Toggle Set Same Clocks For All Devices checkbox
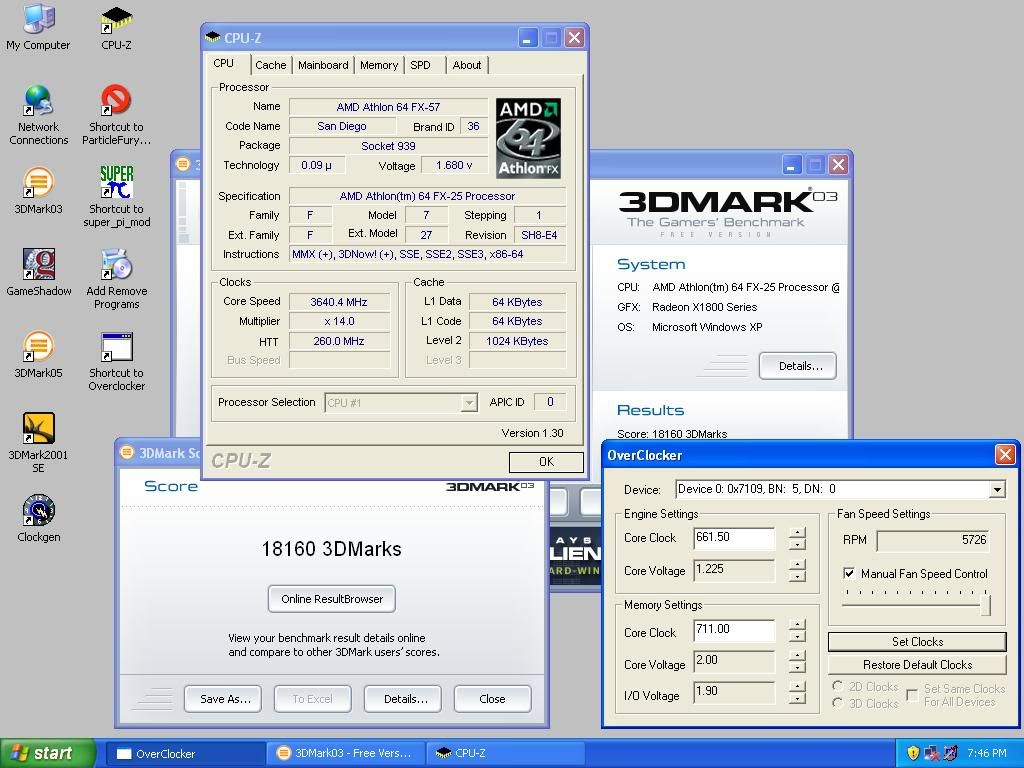Image resolution: width=1024 pixels, height=768 pixels. (914, 695)
